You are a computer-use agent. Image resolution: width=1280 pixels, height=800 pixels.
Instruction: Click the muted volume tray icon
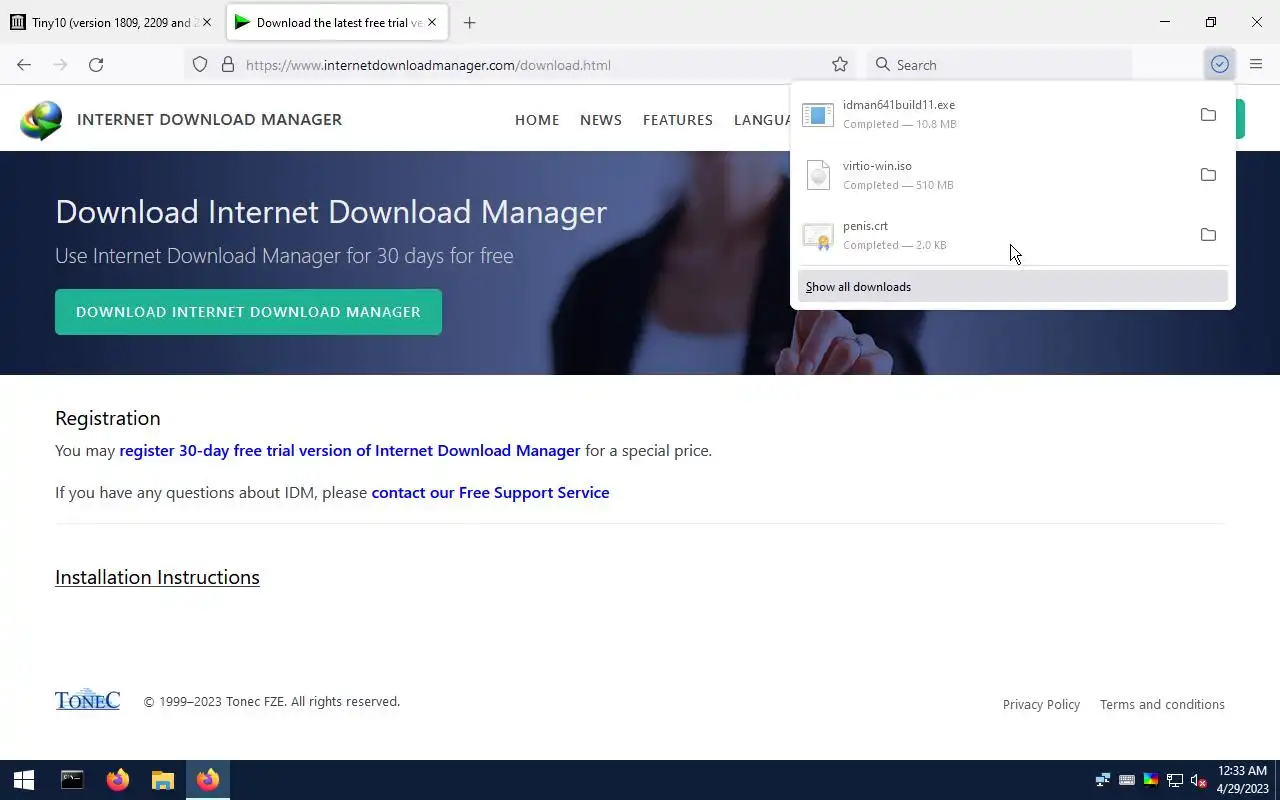(1199, 780)
